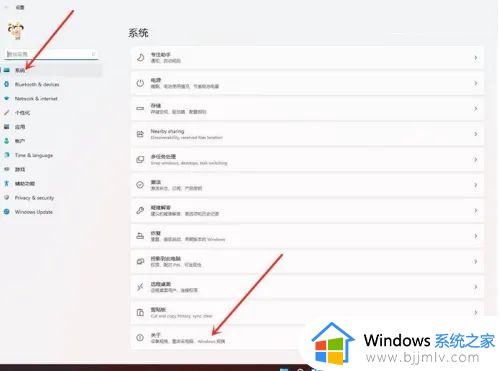Click the projection icon for 投影到此电脑
The height and width of the screenshot is (371, 500).
140,262
